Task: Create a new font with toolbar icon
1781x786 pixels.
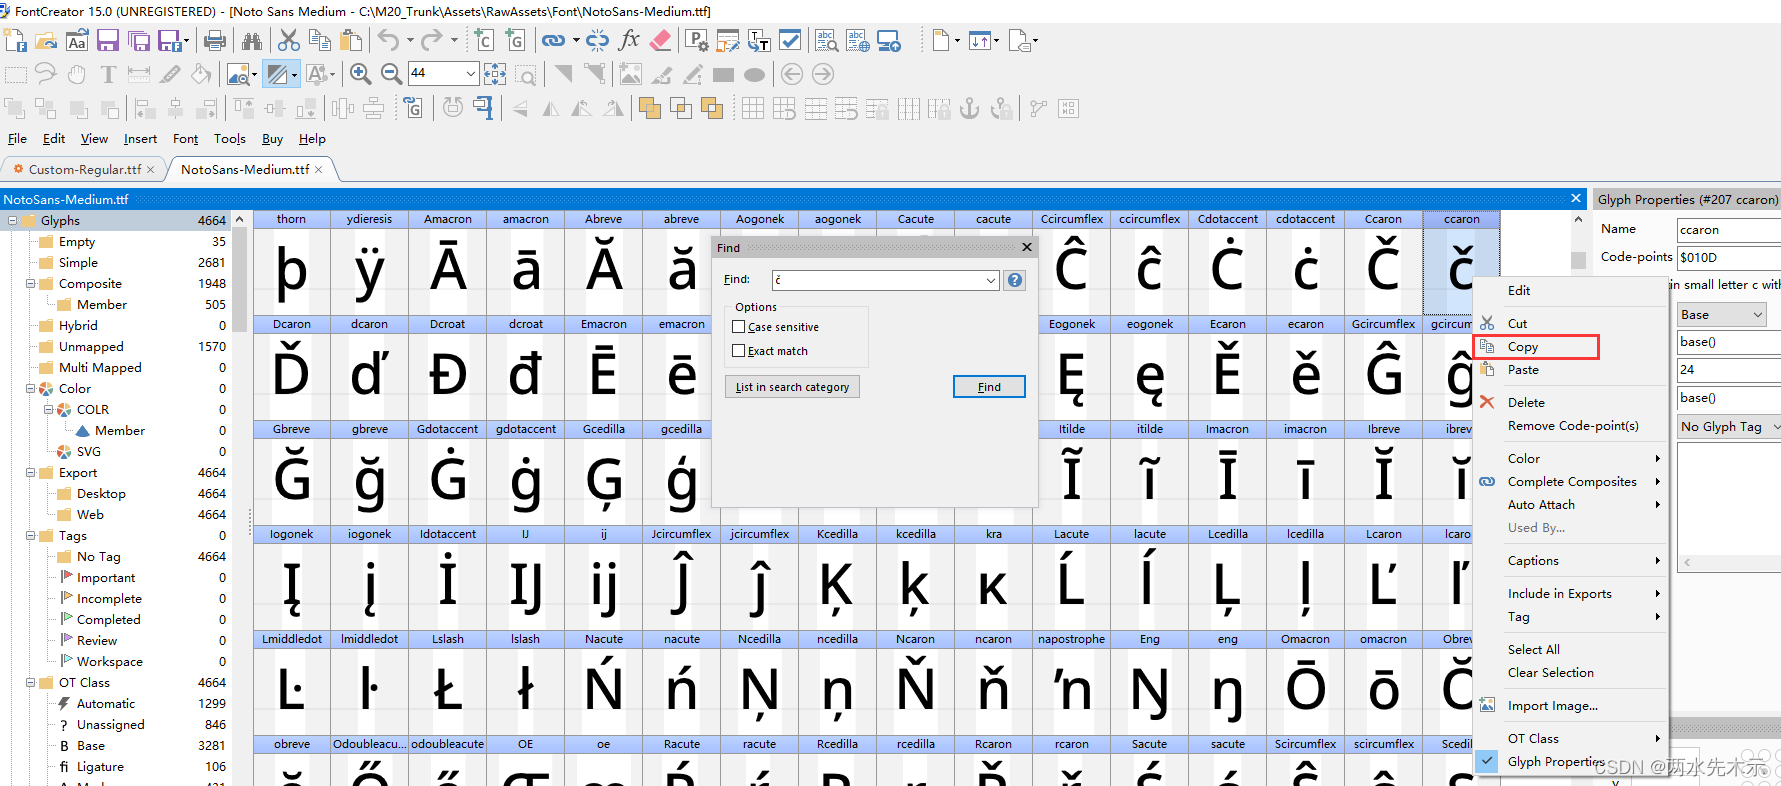Action: pos(15,41)
